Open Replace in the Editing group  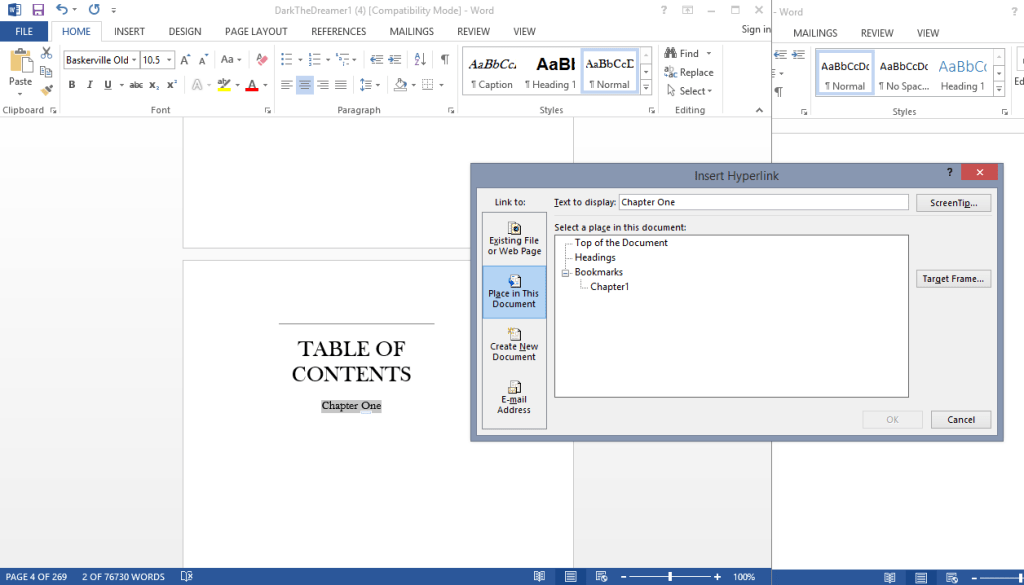[692, 72]
